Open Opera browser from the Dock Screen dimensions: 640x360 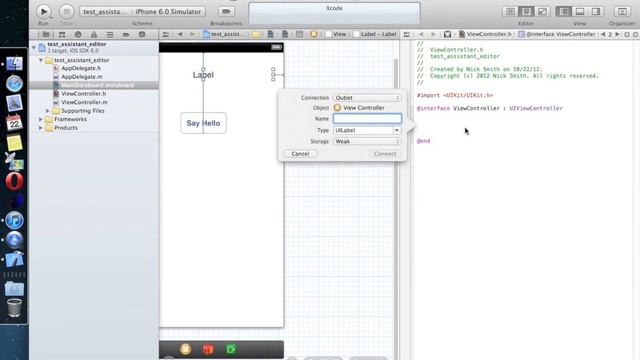(14, 181)
